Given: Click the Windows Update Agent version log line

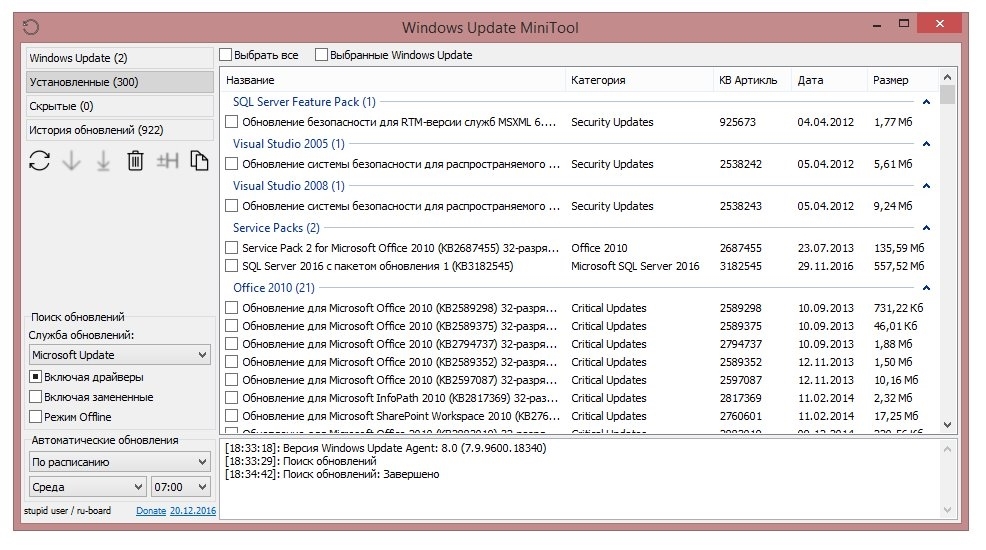Looking at the screenshot, I should pos(385,448).
